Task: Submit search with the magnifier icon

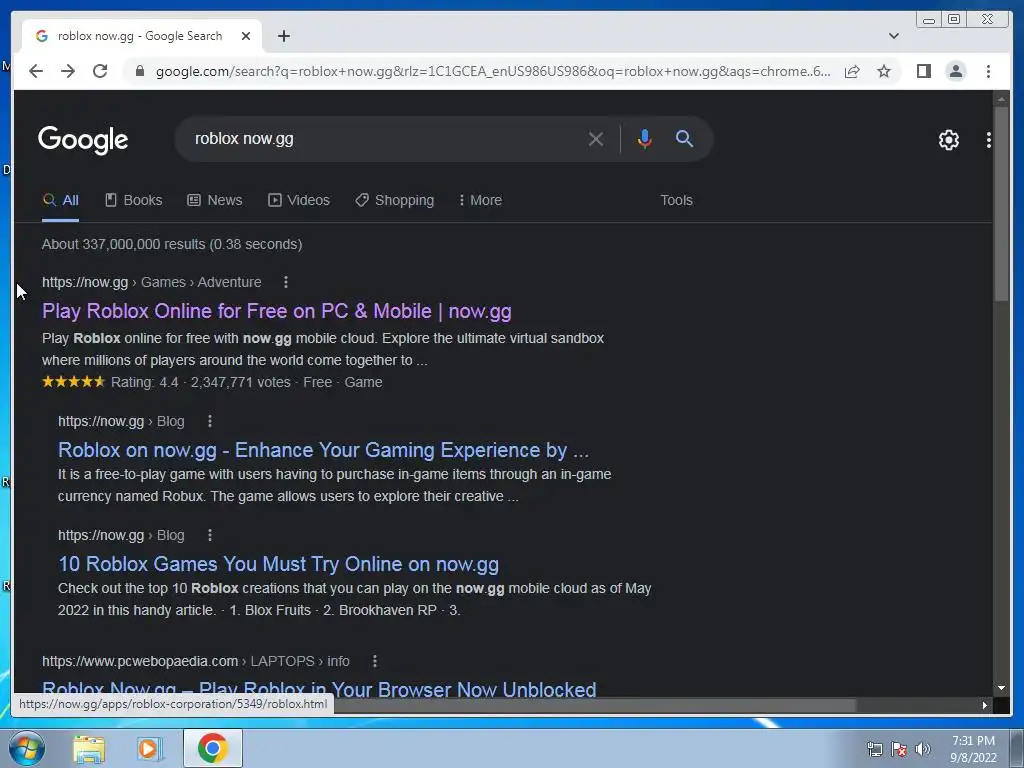Action: pos(684,138)
